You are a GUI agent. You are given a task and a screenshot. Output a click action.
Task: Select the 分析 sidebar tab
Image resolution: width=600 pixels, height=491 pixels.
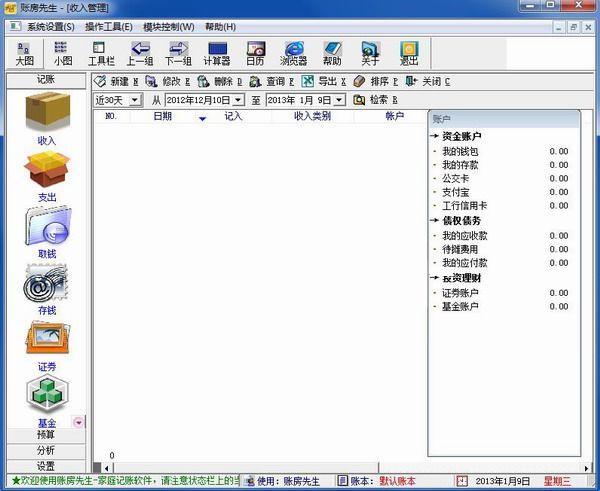(46, 451)
